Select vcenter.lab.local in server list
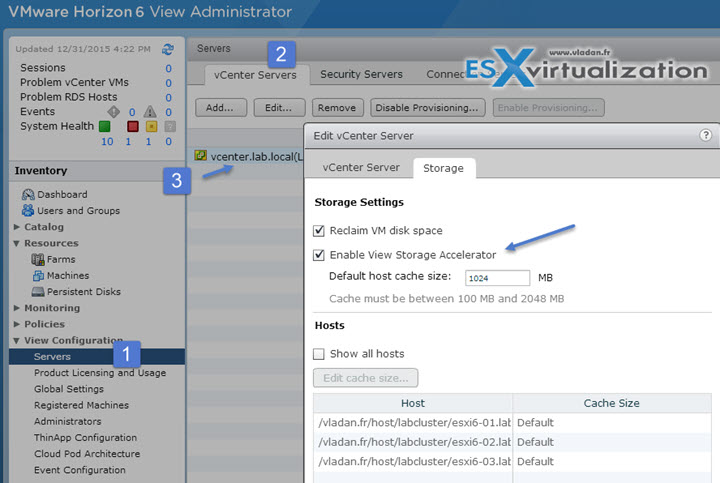 [x=256, y=157]
